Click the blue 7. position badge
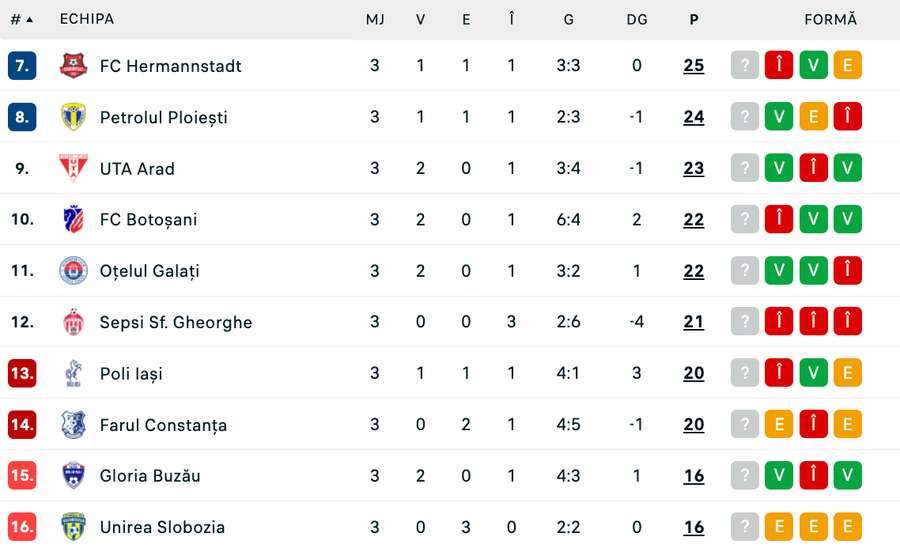This screenshot has height=552, width=900. point(22,66)
